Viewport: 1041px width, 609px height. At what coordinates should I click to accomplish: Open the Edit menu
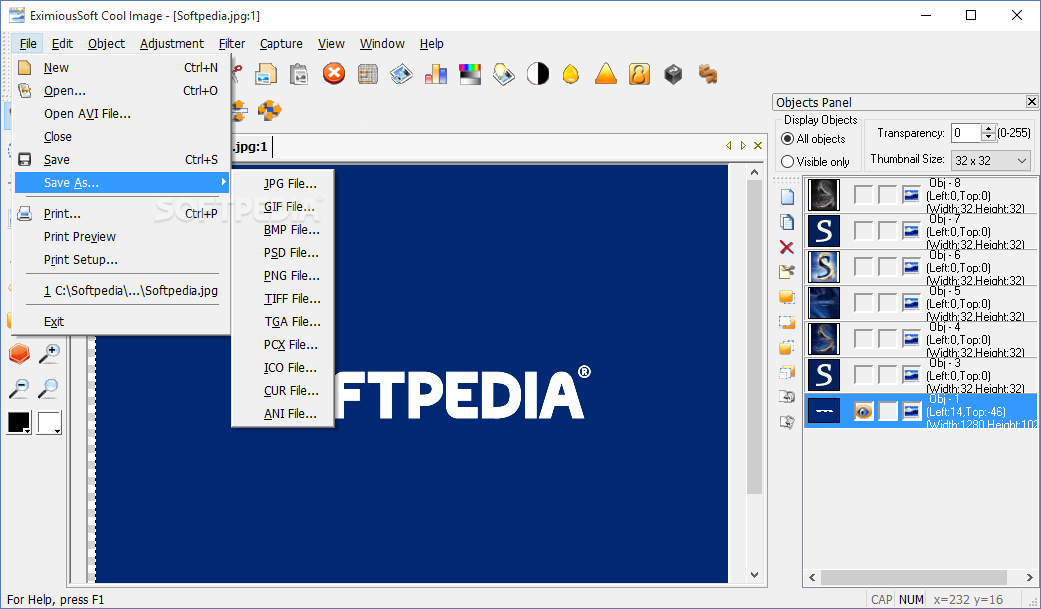click(x=62, y=44)
